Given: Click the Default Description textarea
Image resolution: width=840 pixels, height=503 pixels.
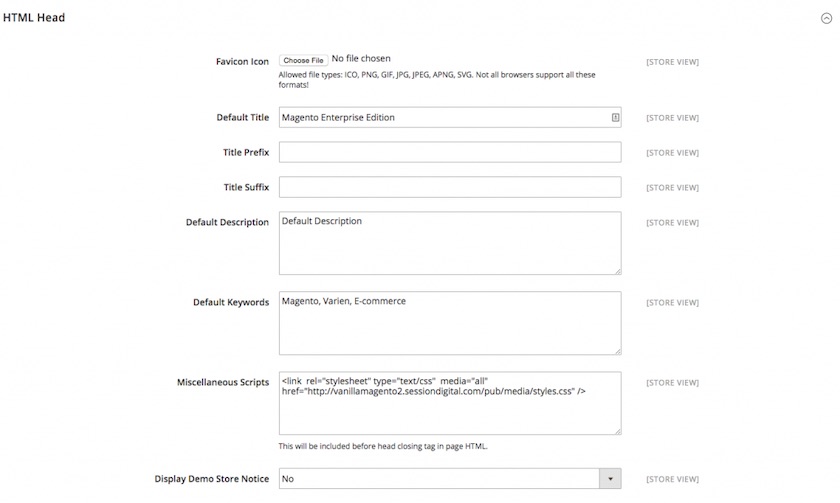Looking at the screenshot, I should 450,243.
